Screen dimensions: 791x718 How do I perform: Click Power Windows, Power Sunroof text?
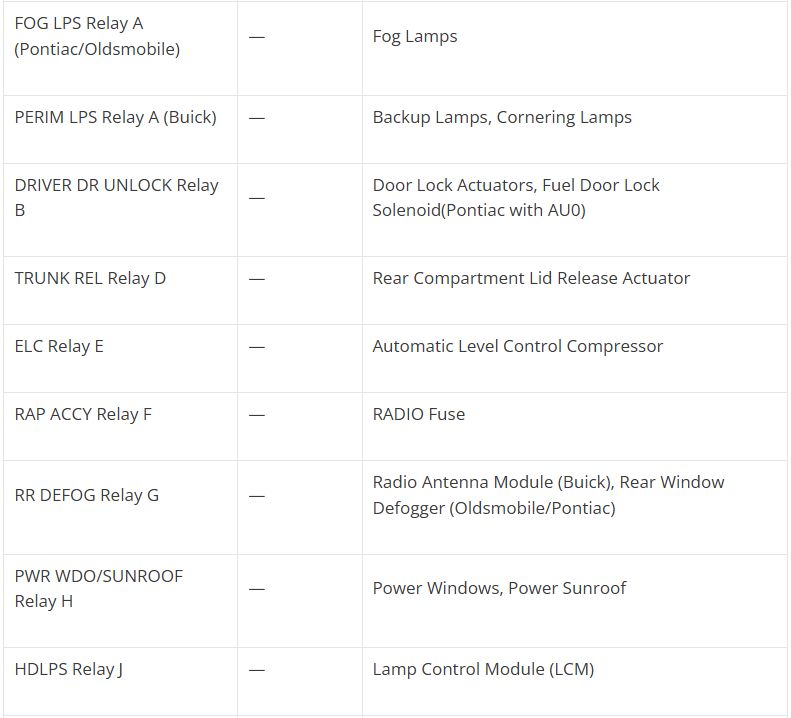(x=499, y=588)
